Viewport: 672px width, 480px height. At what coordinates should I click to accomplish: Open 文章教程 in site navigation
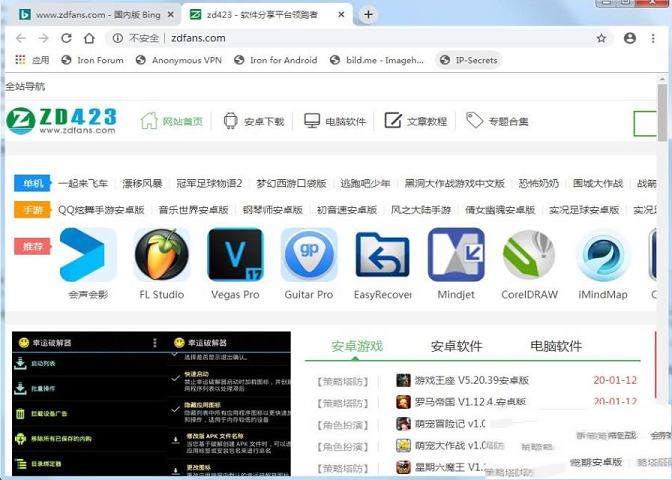tap(416, 121)
